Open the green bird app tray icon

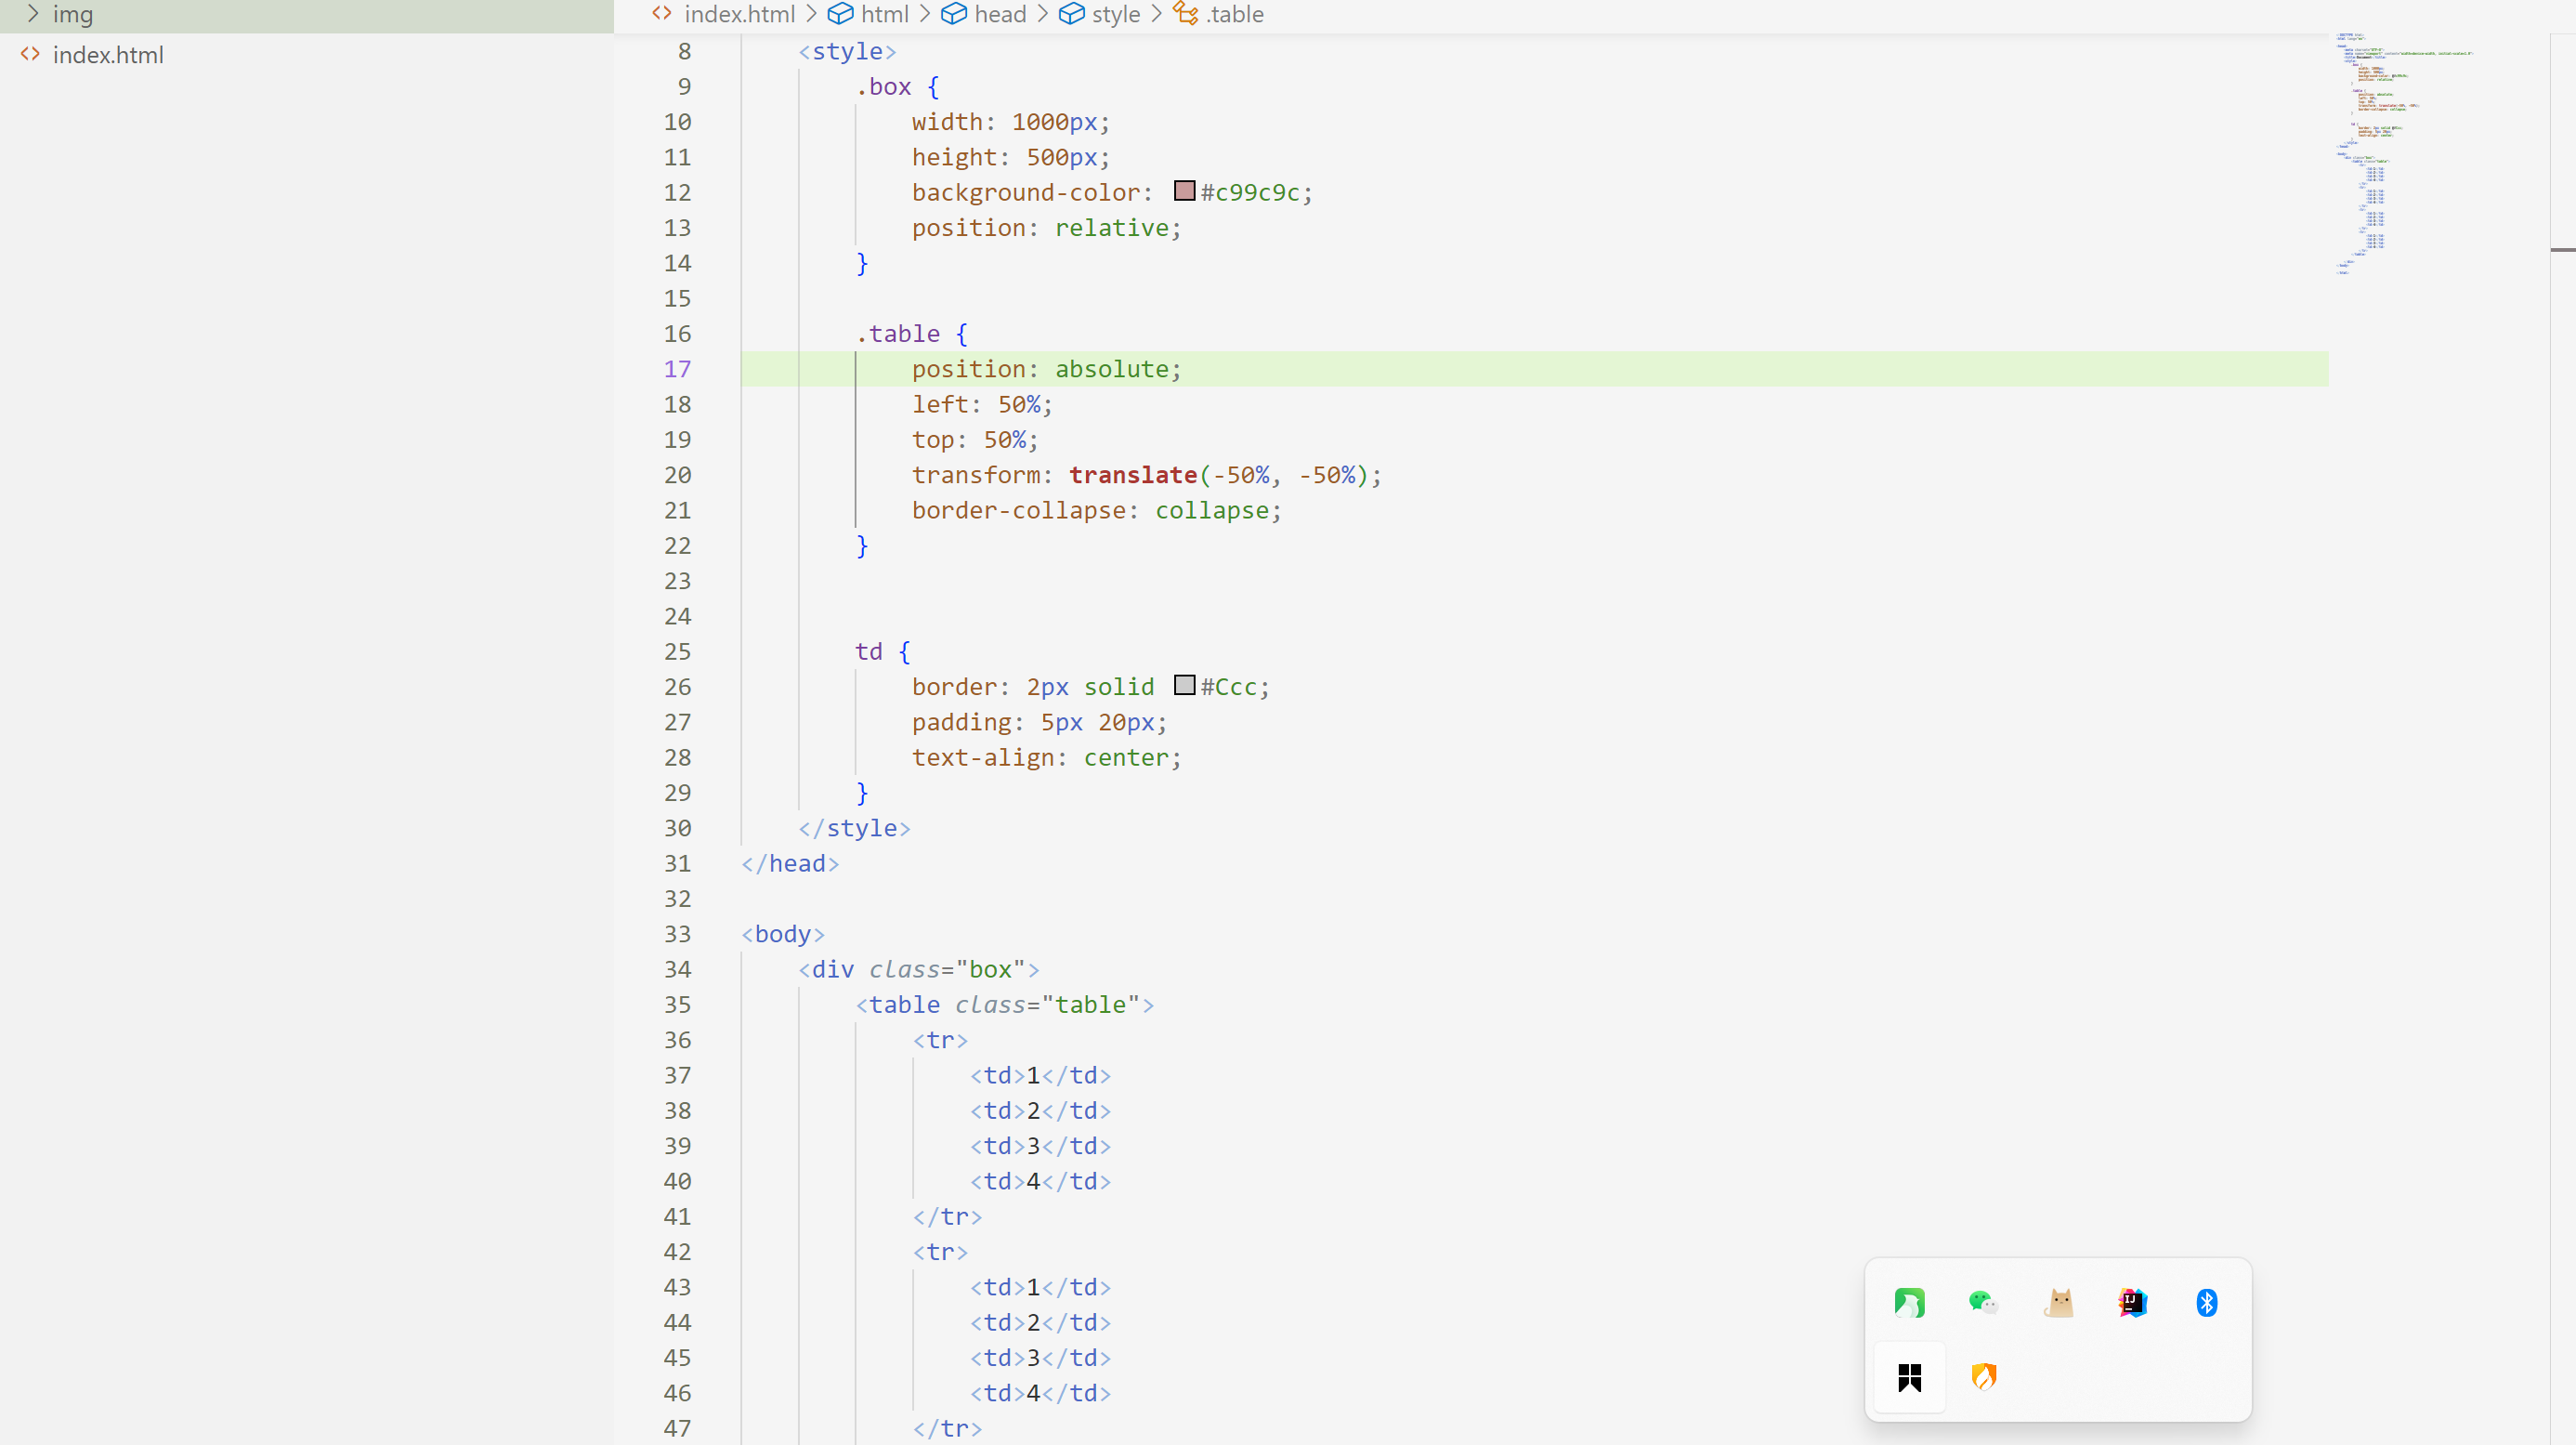(1909, 1302)
